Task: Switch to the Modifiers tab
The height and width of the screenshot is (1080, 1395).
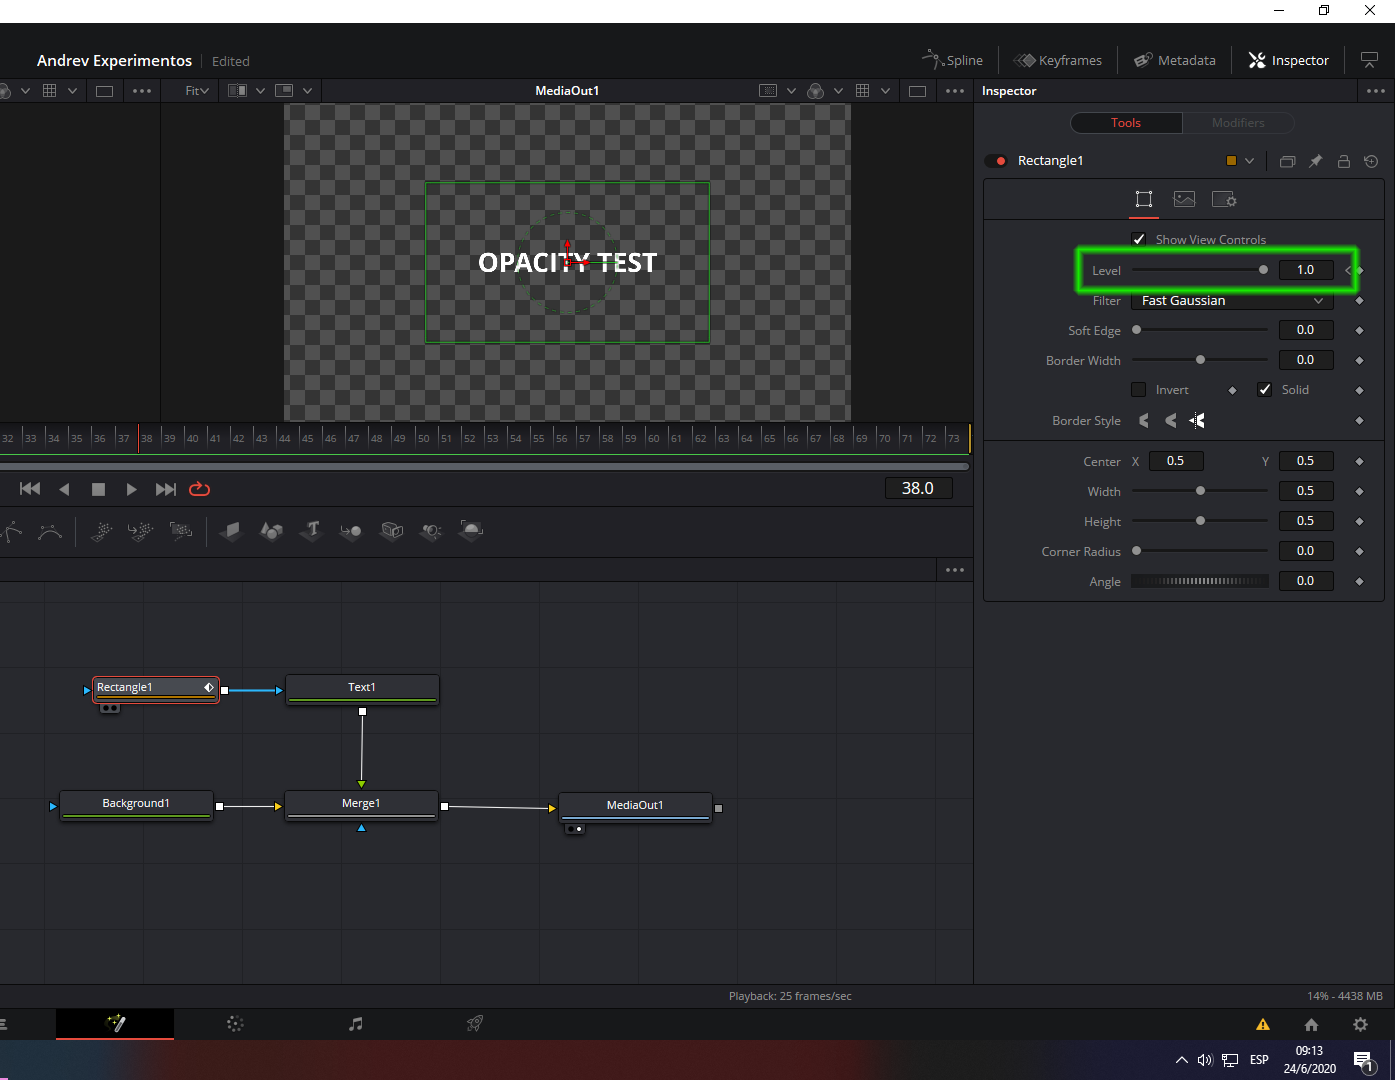Action: [x=1238, y=123]
